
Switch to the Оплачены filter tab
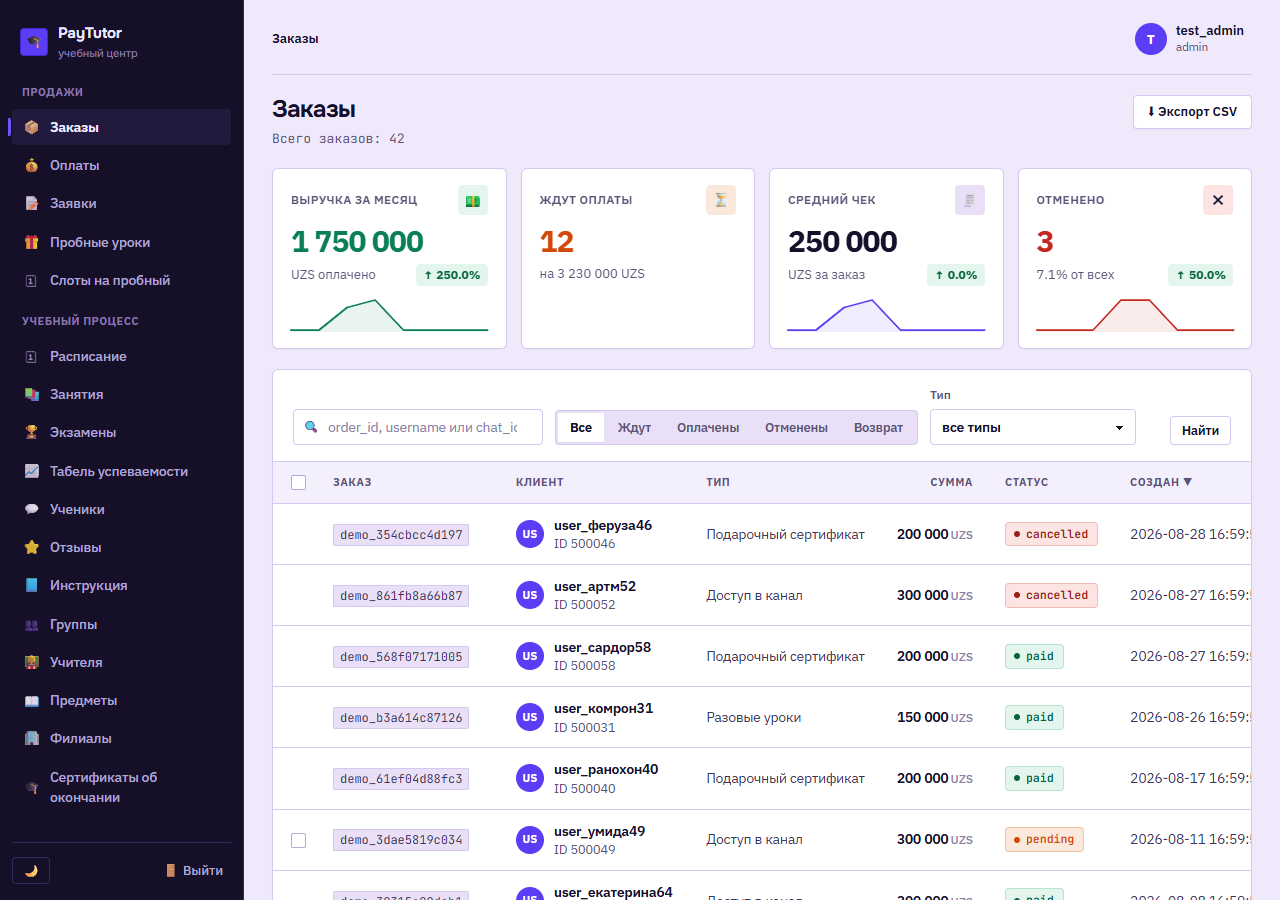click(x=708, y=427)
